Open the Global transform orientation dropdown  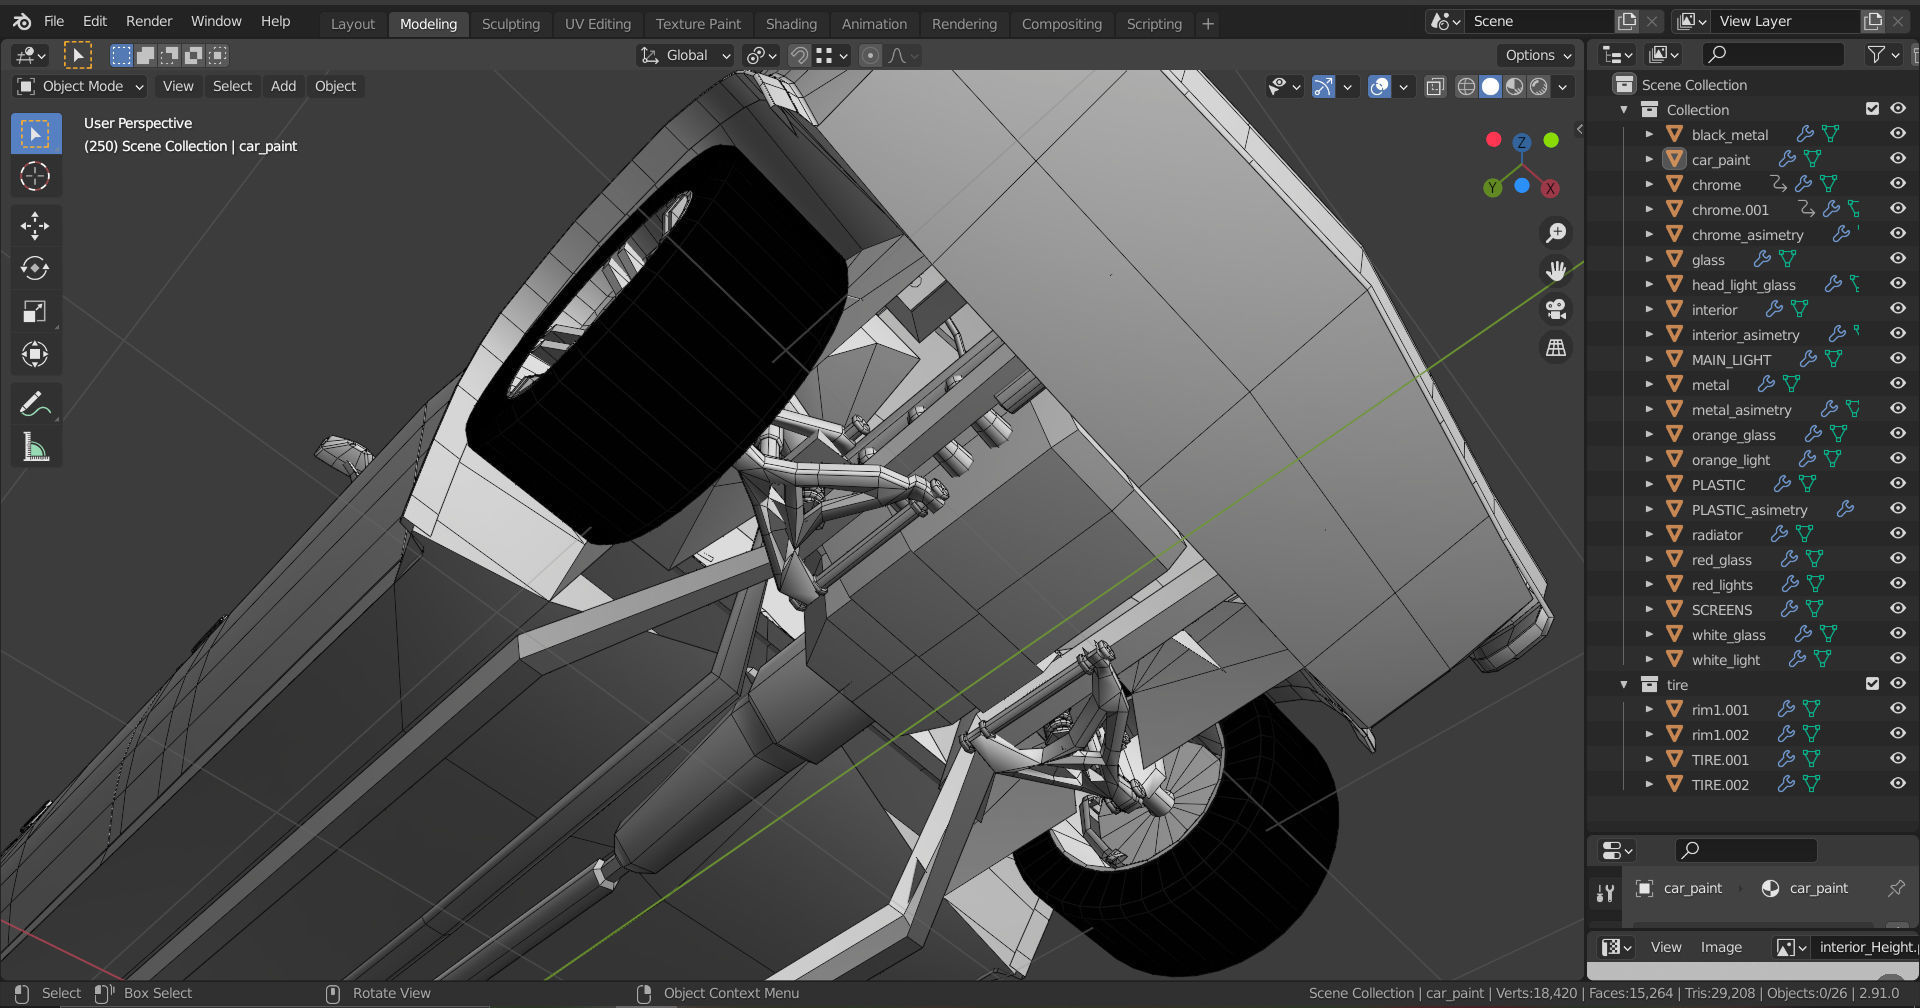[x=686, y=55]
